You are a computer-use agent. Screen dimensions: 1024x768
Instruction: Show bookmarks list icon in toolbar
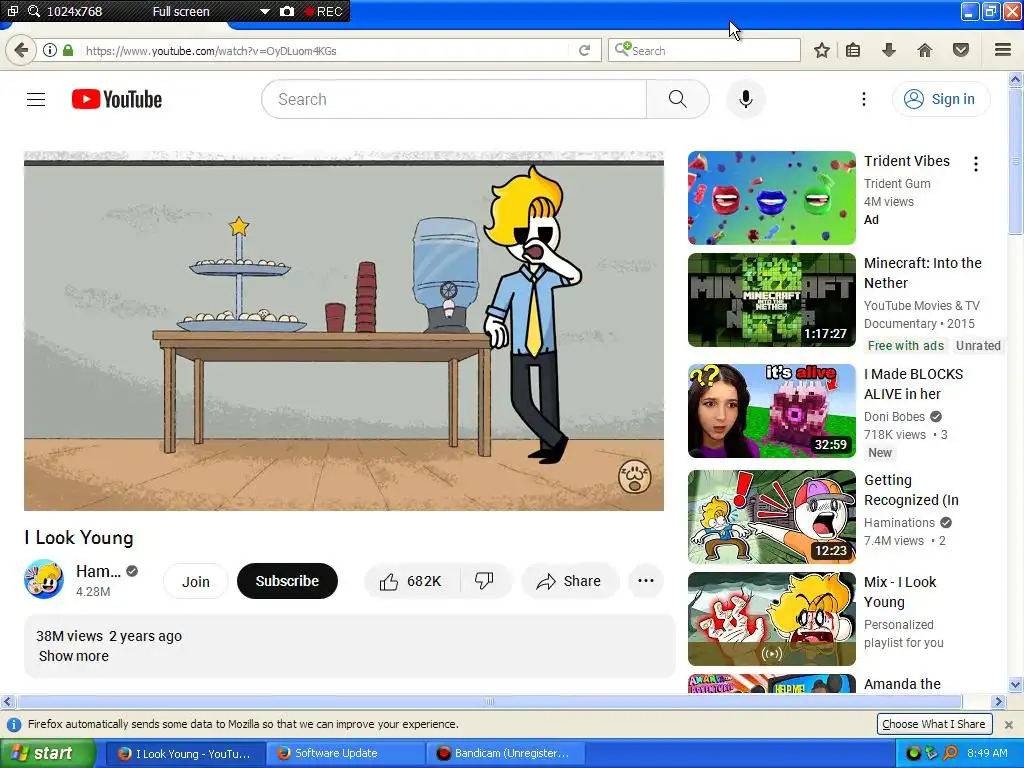(x=853, y=50)
